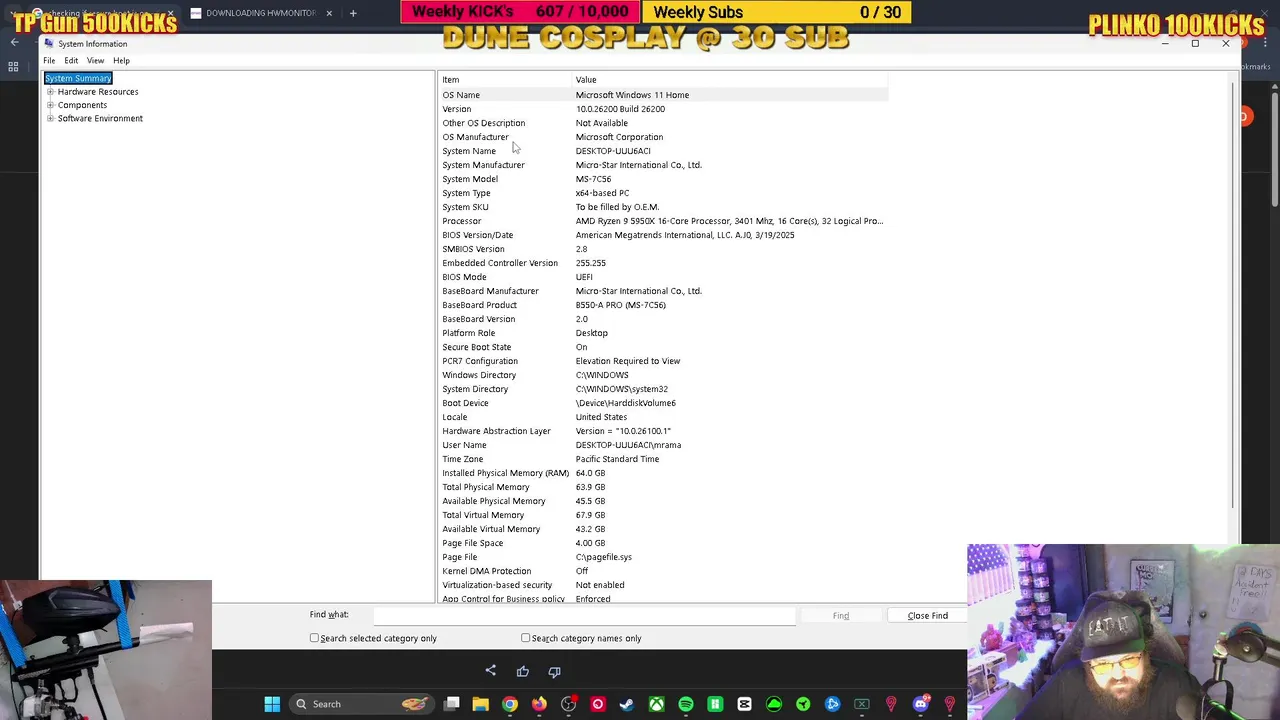Open Spotify from the taskbar

pos(686,704)
